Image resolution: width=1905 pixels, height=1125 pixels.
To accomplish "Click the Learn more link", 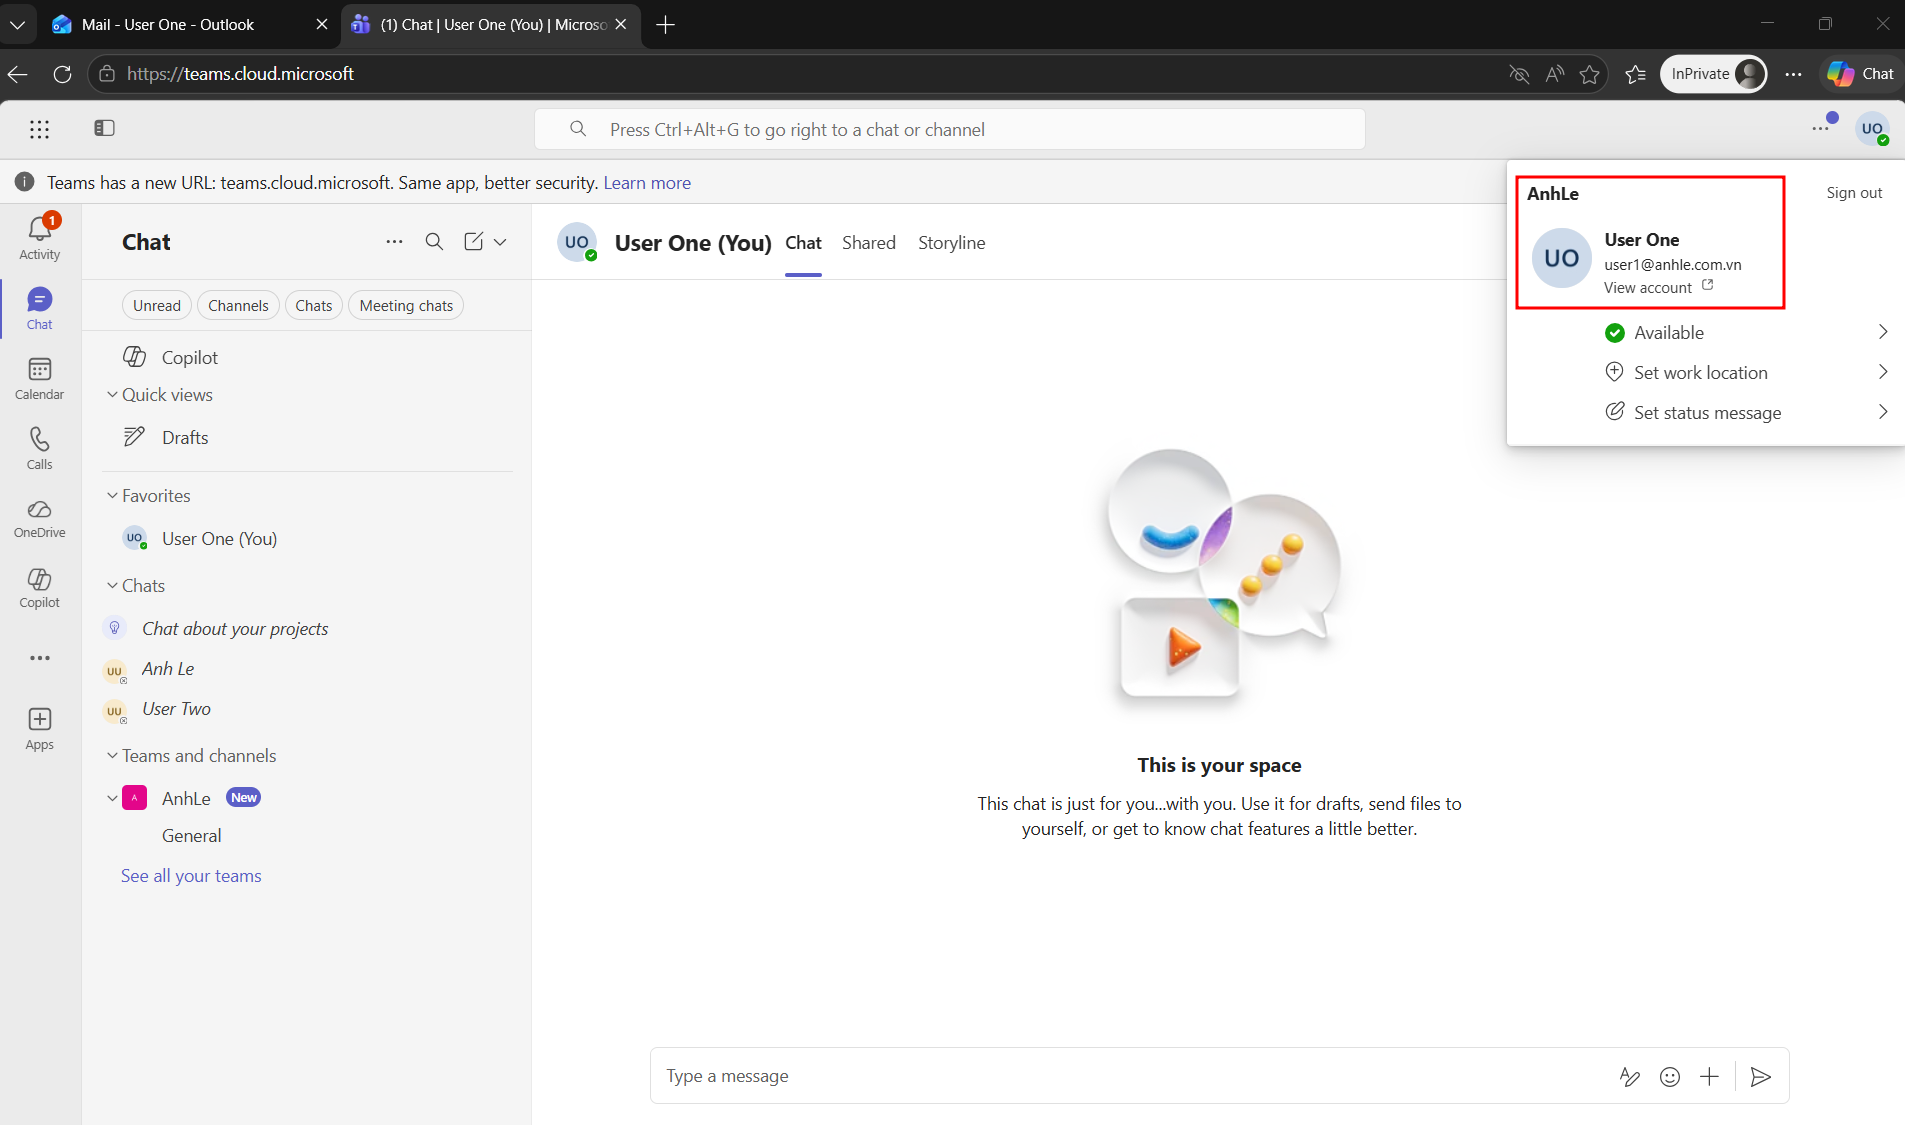I will pyautogui.click(x=647, y=183).
